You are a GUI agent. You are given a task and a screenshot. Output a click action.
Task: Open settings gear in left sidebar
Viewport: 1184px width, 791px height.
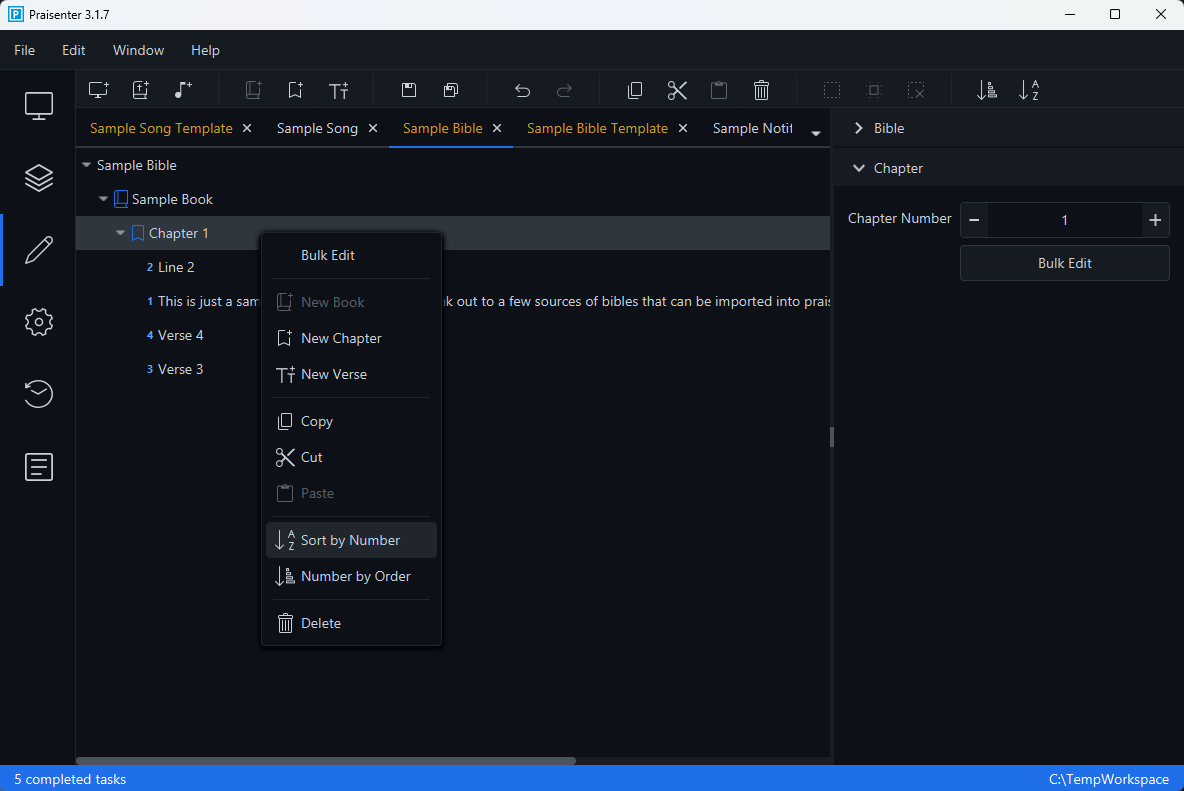coord(38,322)
